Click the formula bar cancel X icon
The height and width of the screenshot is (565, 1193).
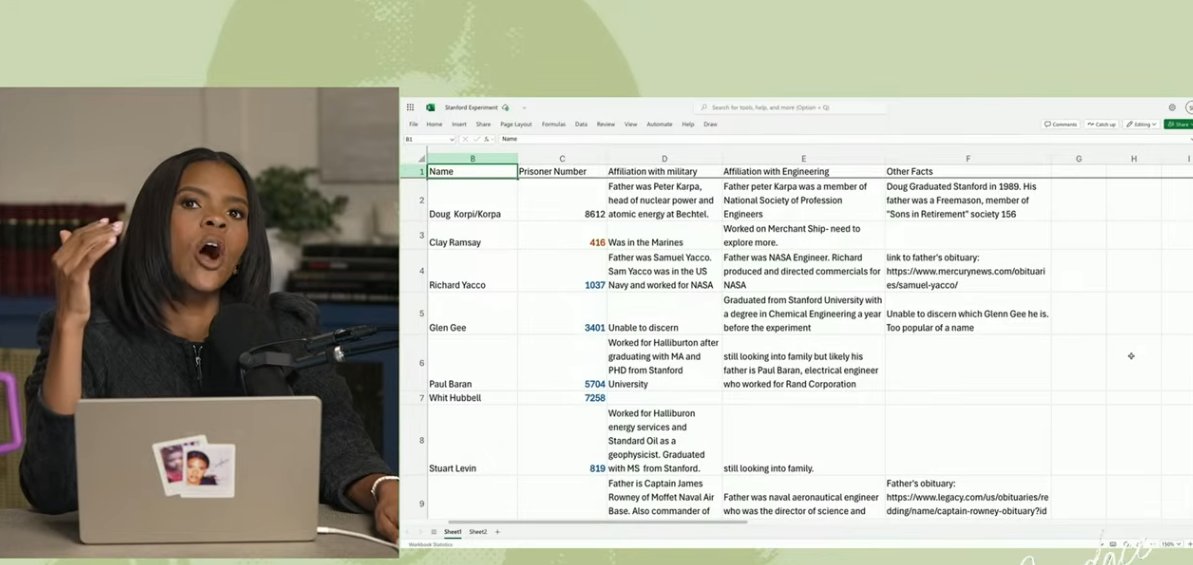point(465,139)
